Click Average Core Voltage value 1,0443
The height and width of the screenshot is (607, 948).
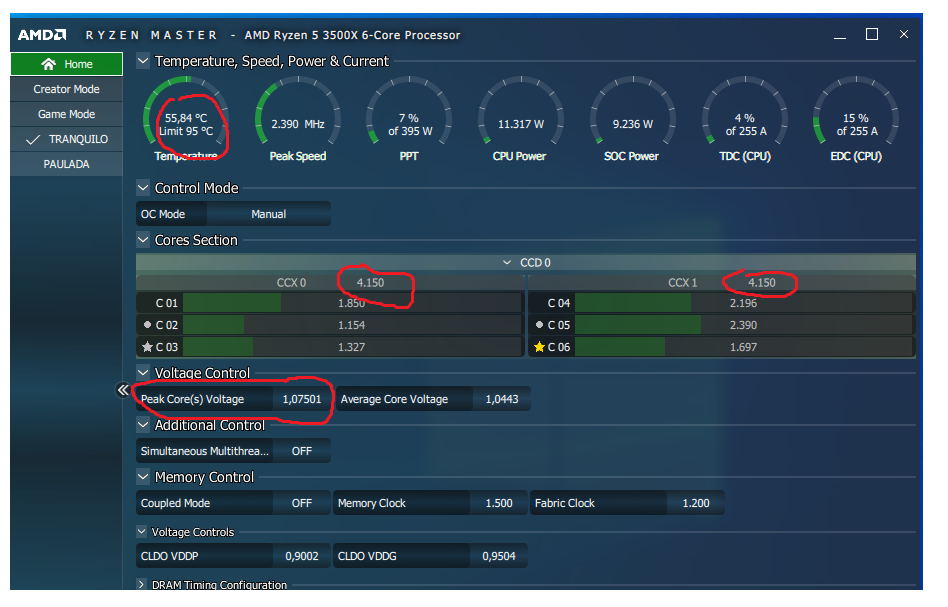click(x=502, y=399)
